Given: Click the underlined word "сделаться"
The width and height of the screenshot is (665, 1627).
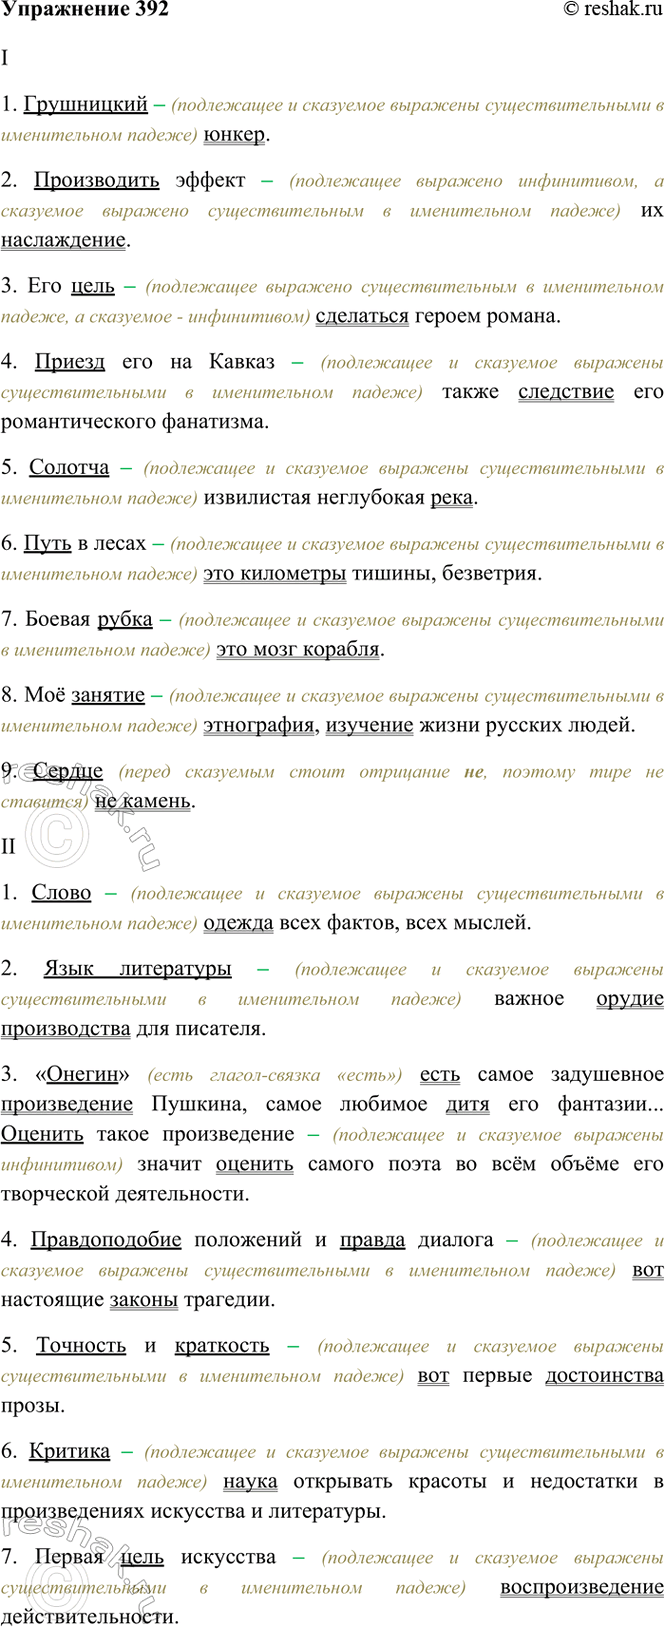Looking at the screenshot, I should [362, 316].
